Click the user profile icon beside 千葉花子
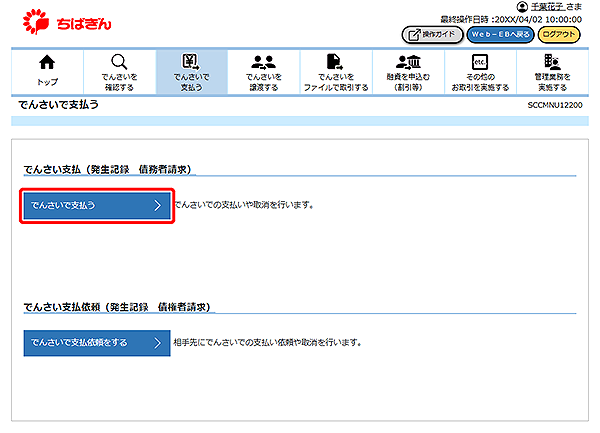Viewport: 600px width, 433px height. [521, 7]
